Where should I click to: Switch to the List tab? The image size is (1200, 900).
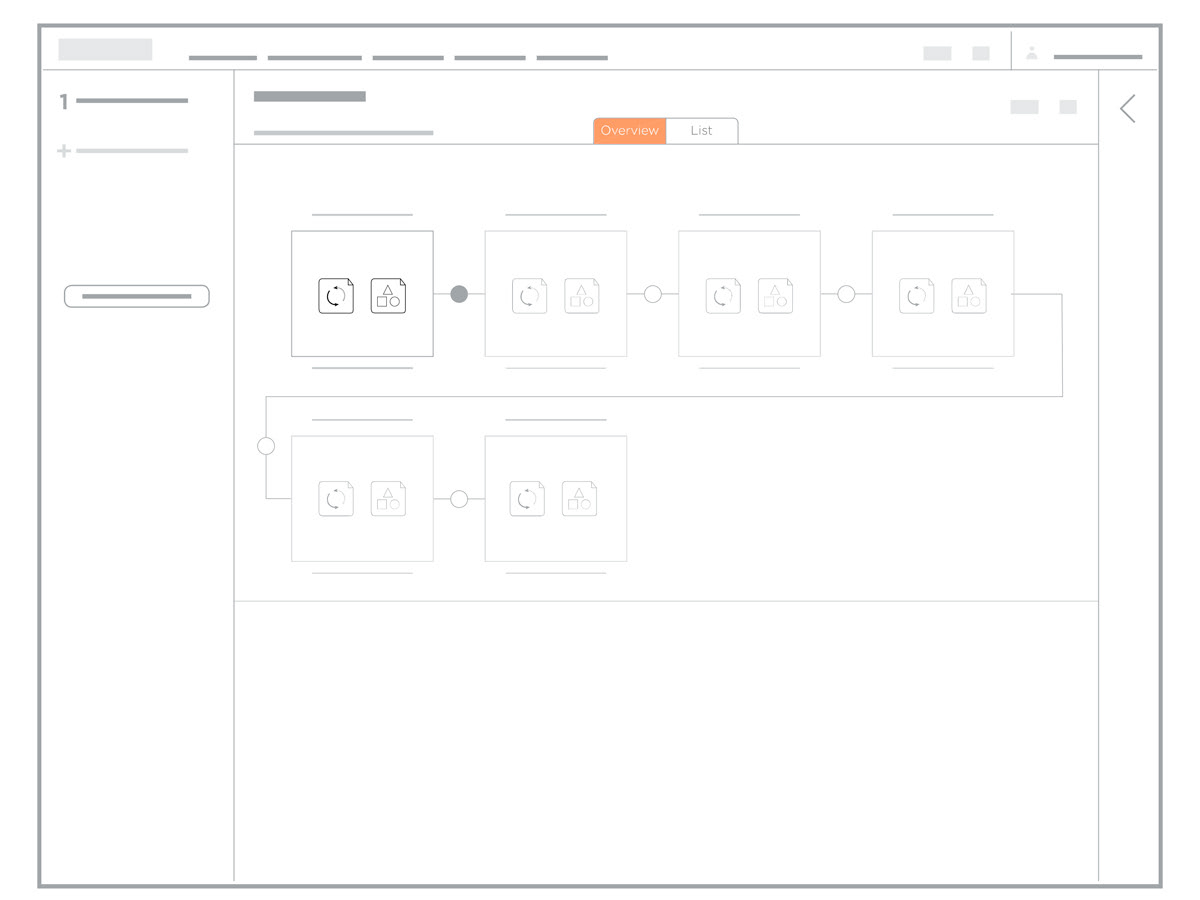(702, 131)
